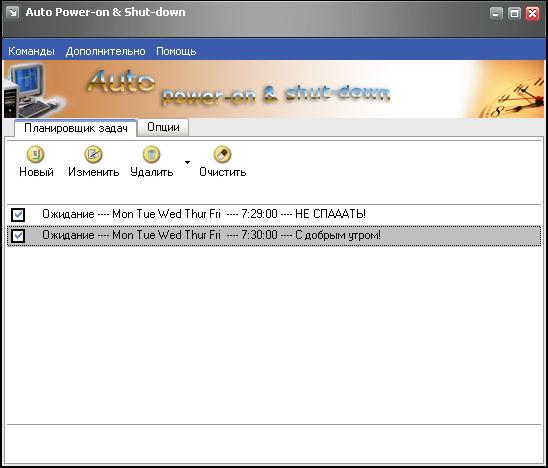Image resolution: width=548 pixels, height=468 pixels.
Task: Click the title bar application icon
Action: [x=13, y=13]
